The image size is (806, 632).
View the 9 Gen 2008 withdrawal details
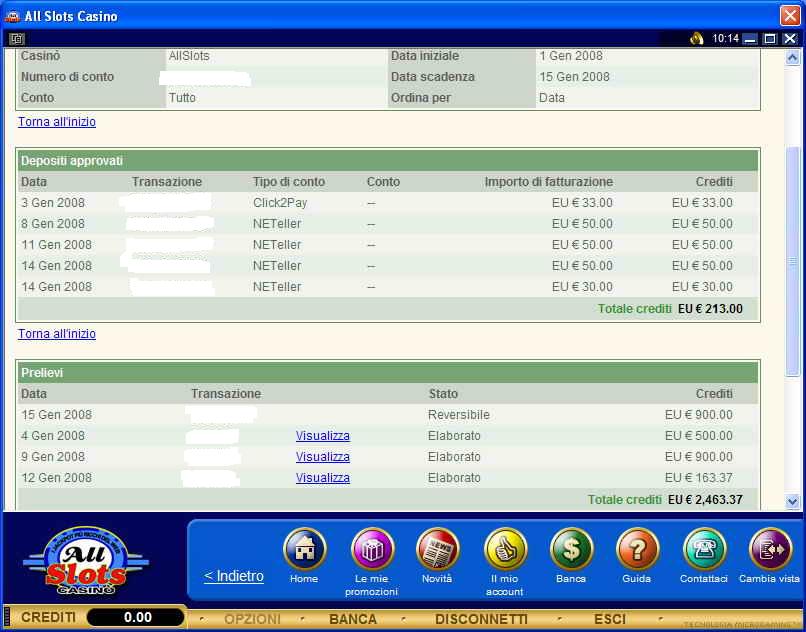click(x=323, y=457)
